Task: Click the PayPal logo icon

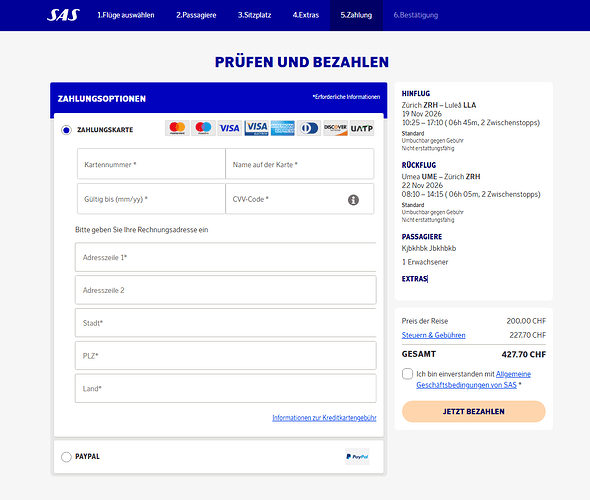Action: click(357, 456)
